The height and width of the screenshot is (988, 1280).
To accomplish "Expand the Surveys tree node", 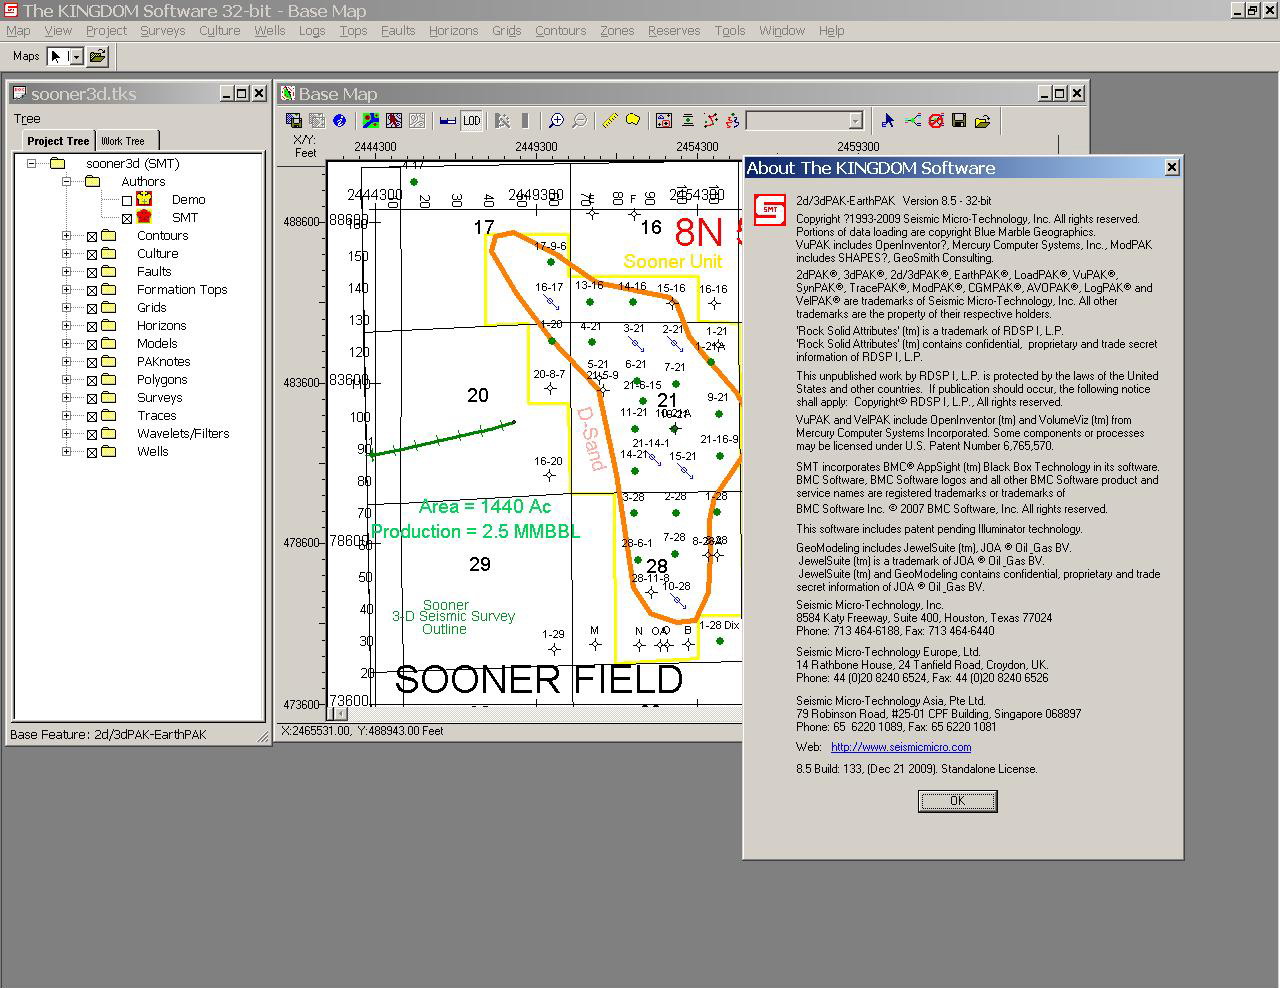I will pyautogui.click(x=67, y=397).
